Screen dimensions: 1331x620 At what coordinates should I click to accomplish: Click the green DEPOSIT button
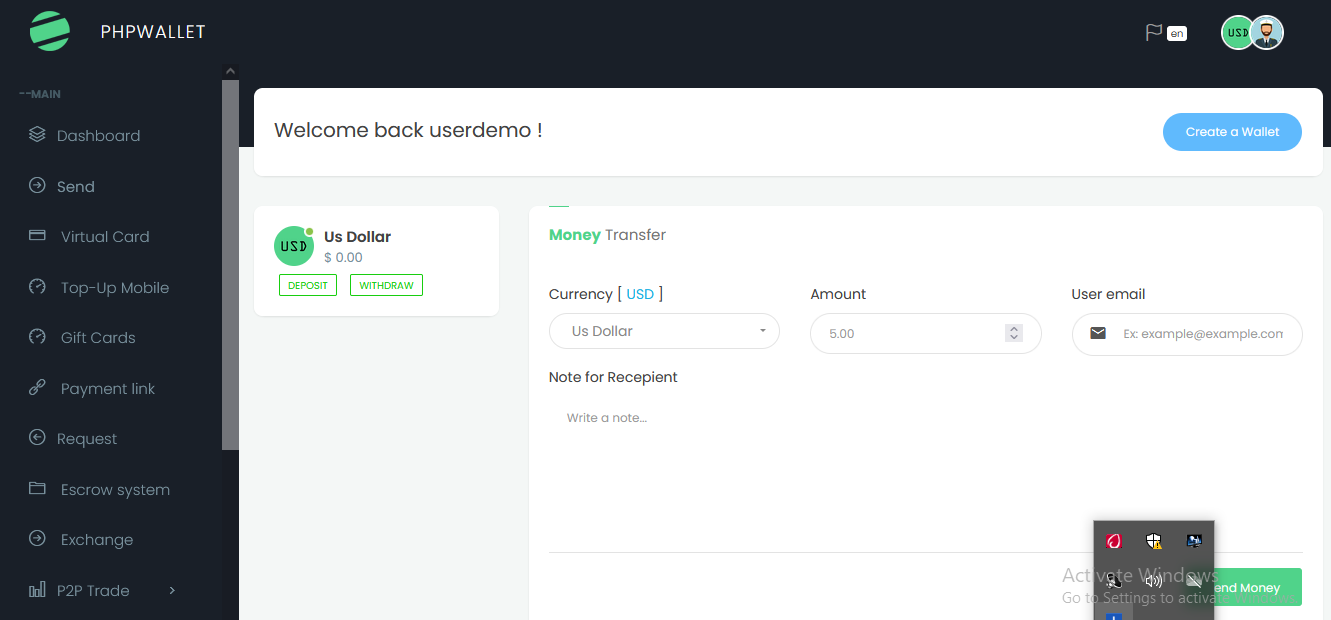pyautogui.click(x=308, y=285)
